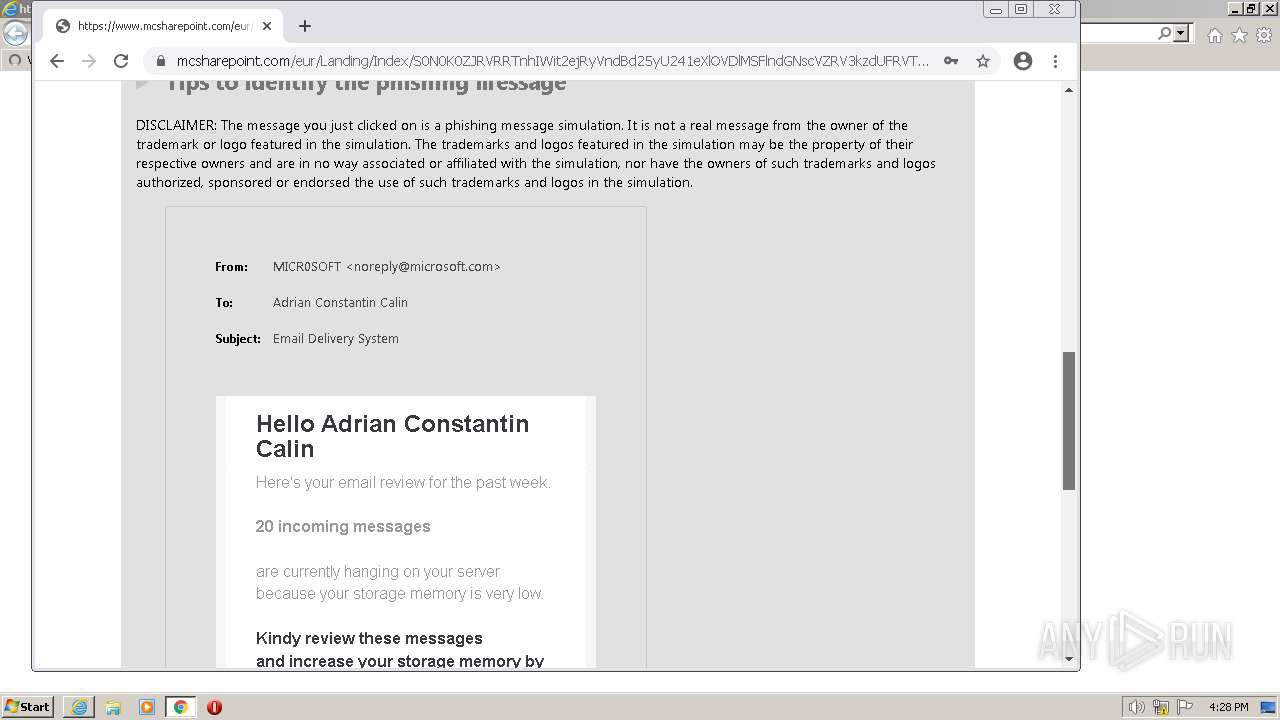Click the subject Email Delivery System
Image resolution: width=1280 pixels, height=720 pixels.
click(335, 339)
